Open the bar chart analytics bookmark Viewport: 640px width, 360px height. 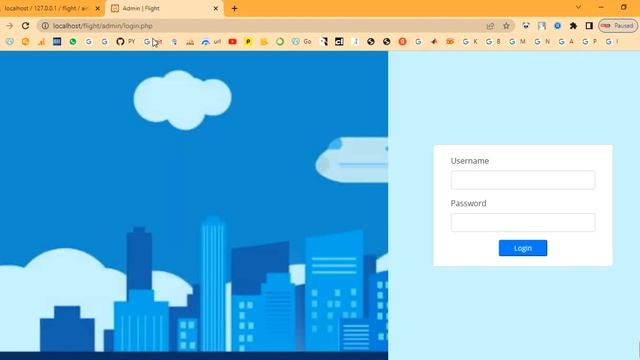pos(41,41)
